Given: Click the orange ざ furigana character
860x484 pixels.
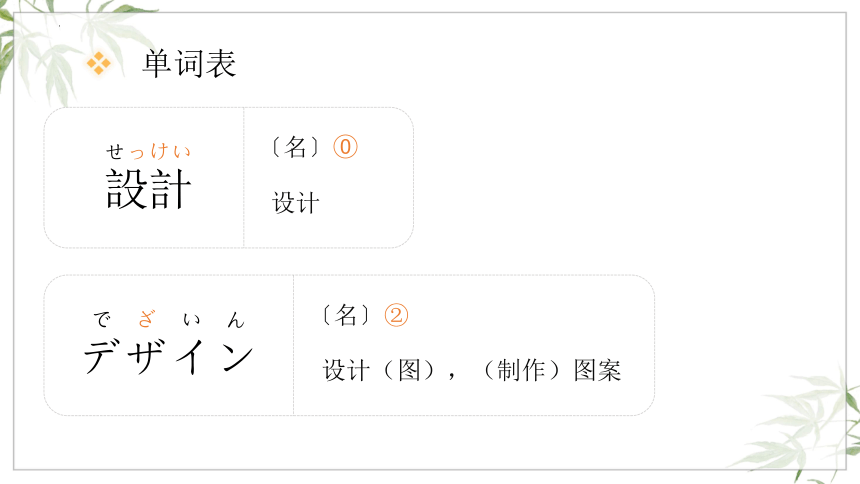Looking at the screenshot, I should (x=146, y=319).
